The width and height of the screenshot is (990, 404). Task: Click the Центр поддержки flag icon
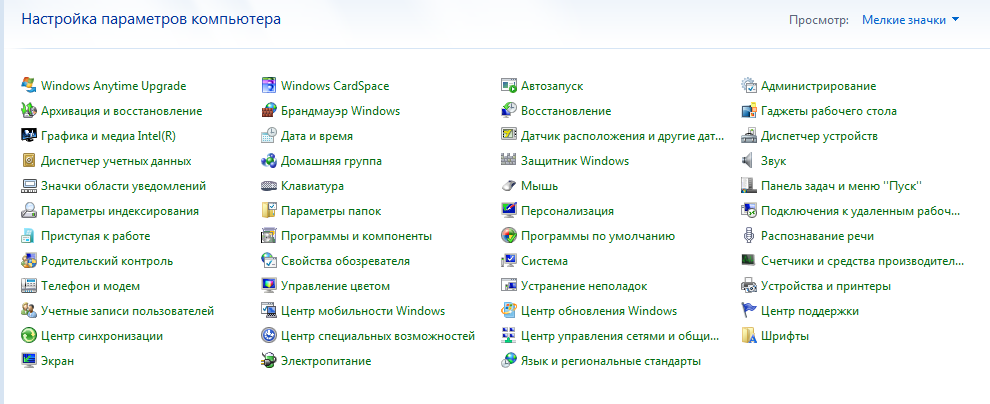[749, 311]
